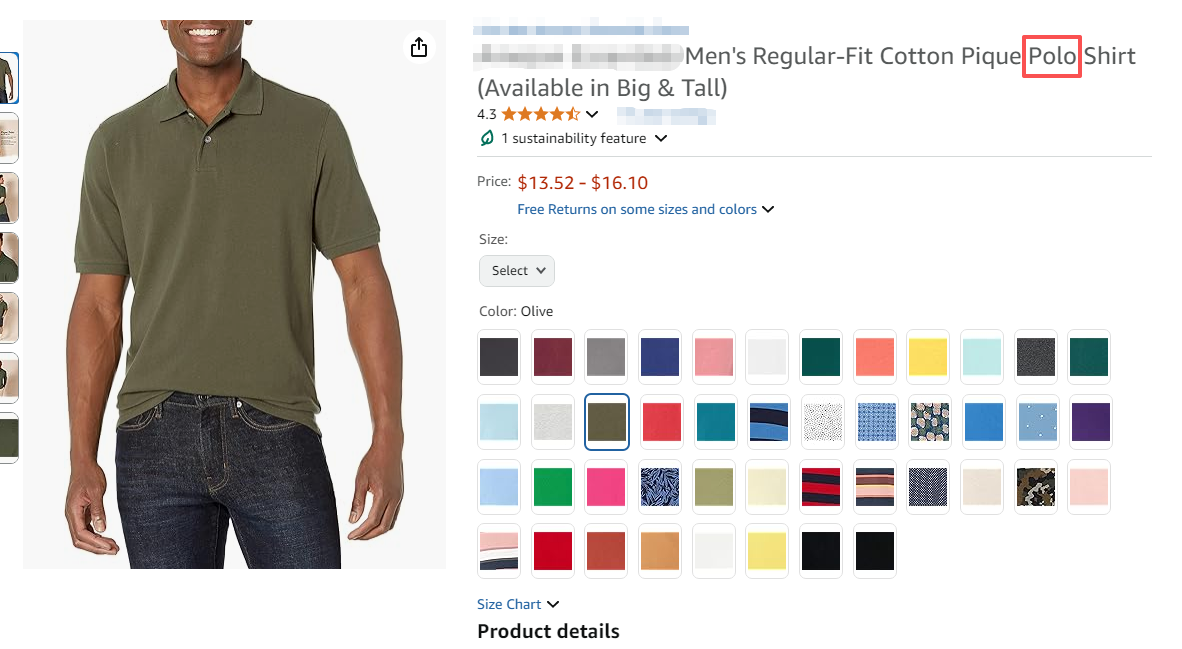Expand the star rating popover chevron
The width and height of the screenshot is (1182, 649).
pos(592,114)
